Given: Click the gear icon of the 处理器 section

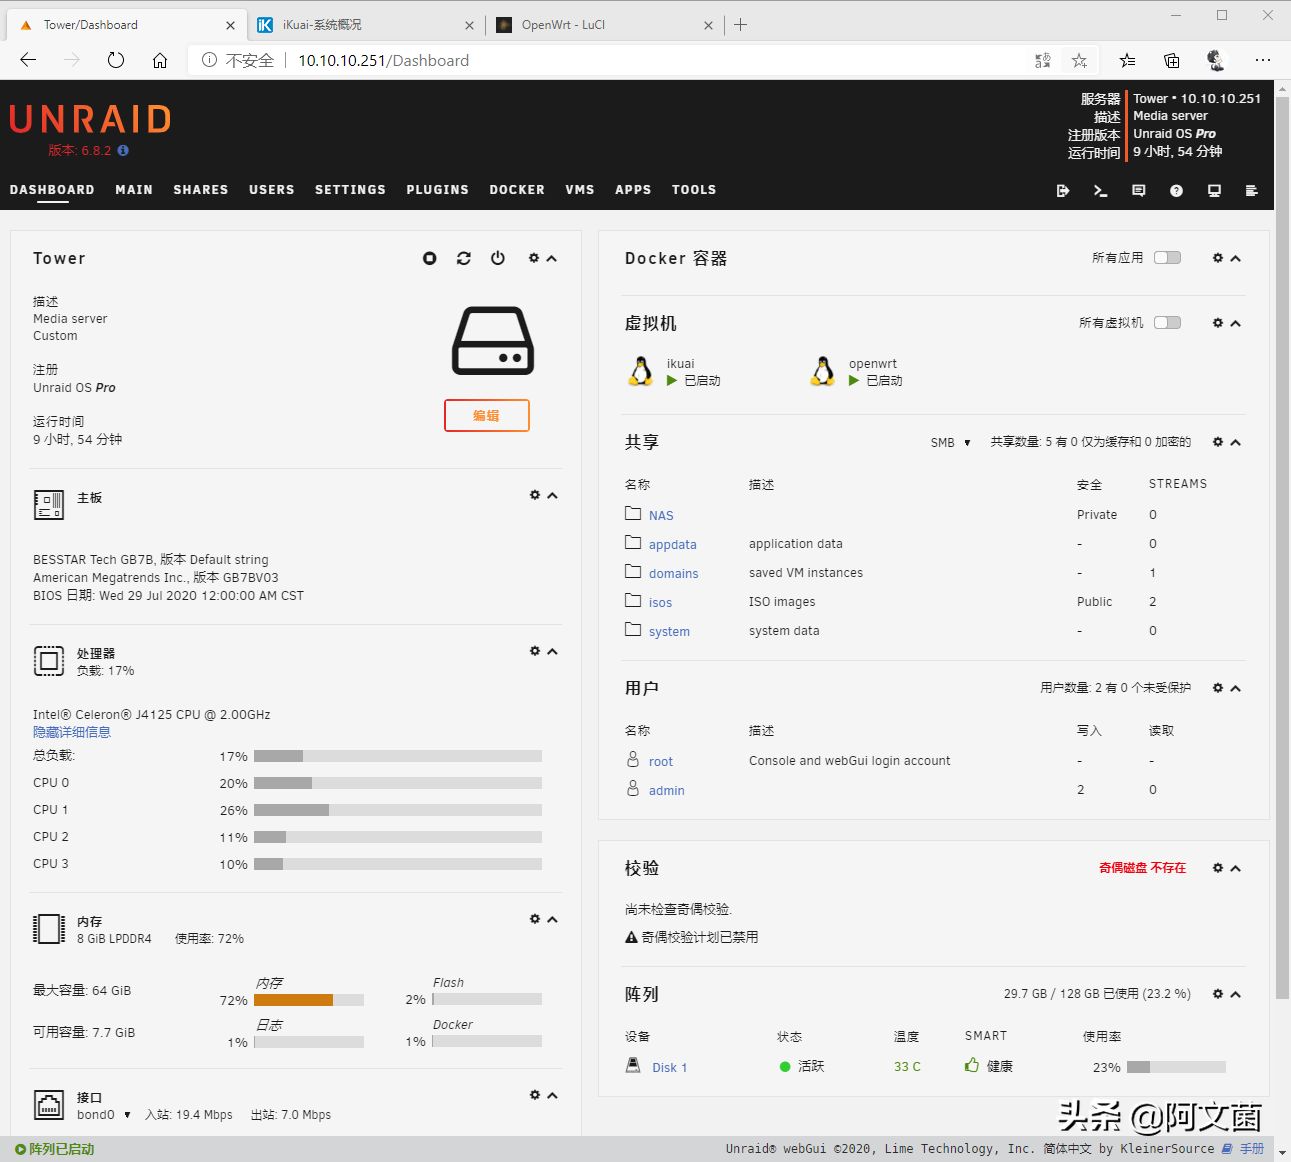Looking at the screenshot, I should click(535, 651).
